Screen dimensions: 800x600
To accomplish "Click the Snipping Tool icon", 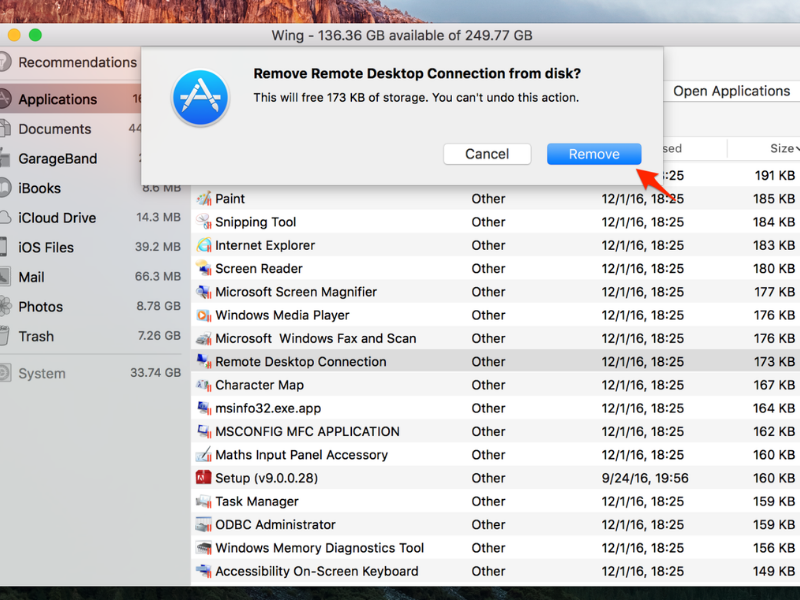I will [x=204, y=222].
